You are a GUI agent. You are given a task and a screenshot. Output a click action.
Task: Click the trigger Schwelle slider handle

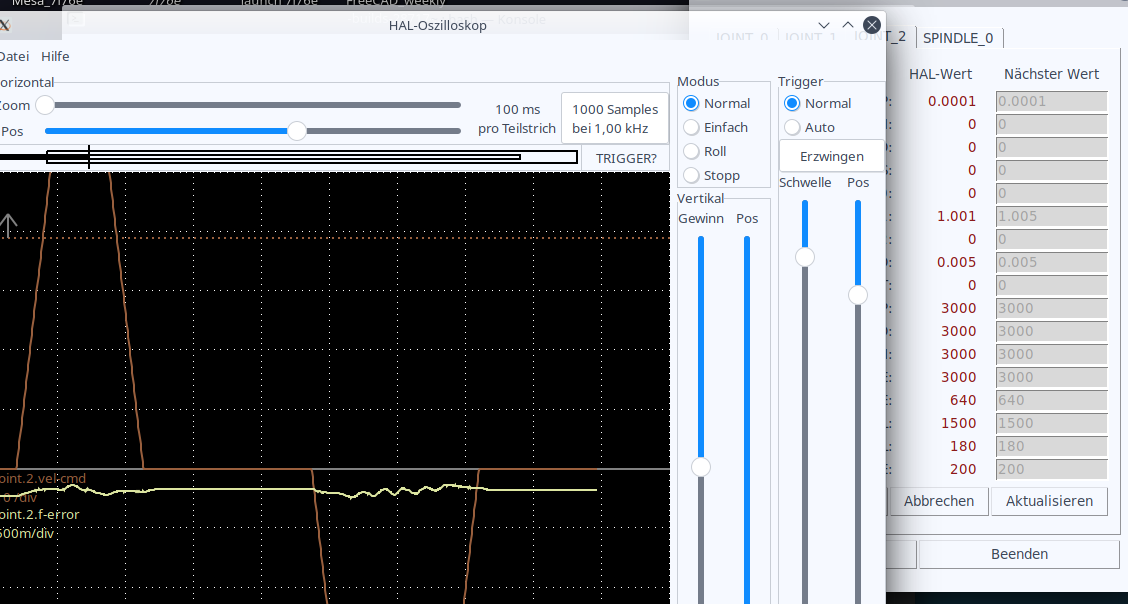805,257
